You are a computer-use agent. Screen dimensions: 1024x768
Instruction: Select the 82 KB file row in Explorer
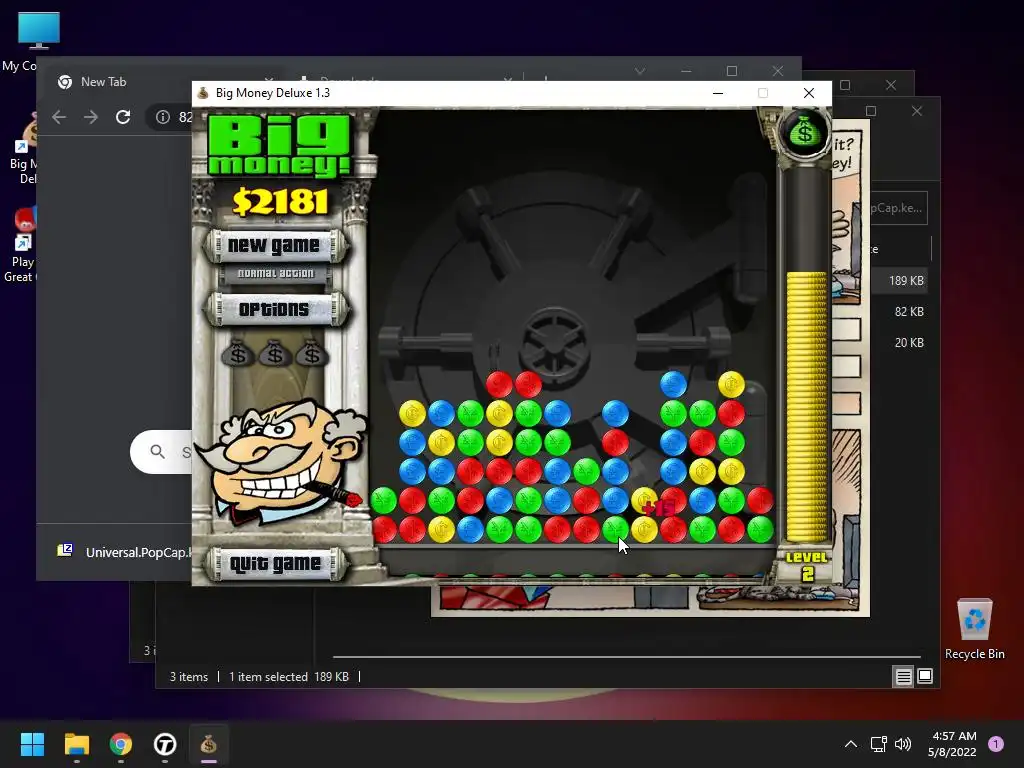(908, 312)
